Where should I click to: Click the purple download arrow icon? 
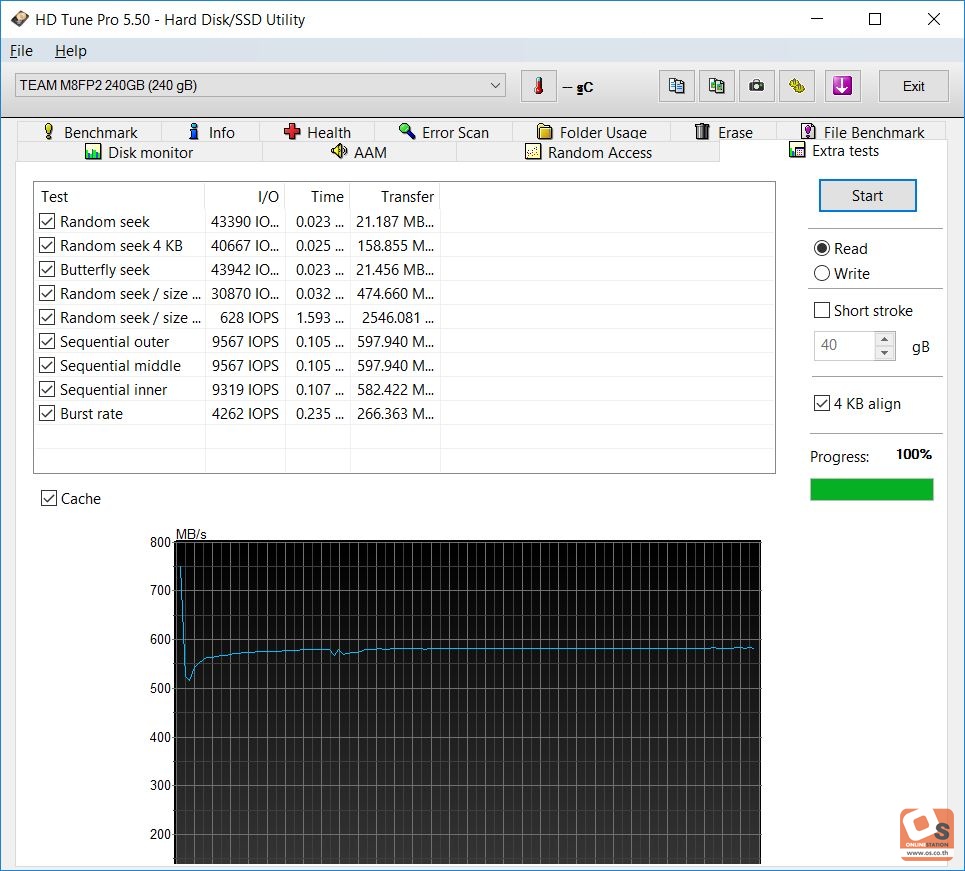click(x=842, y=86)
